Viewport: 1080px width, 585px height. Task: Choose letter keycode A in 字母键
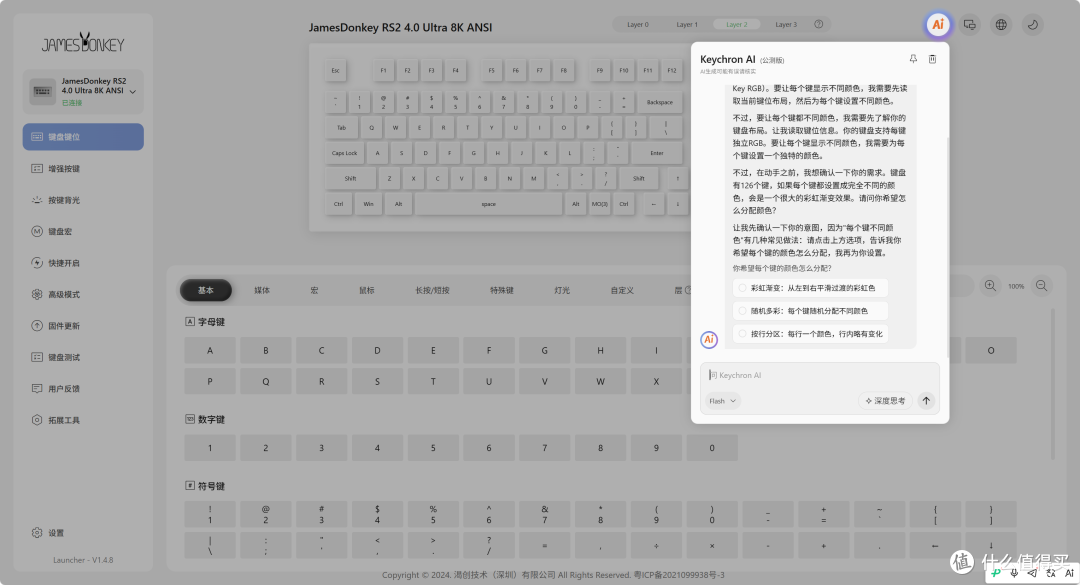pyautogui.click(x=210, y=350)
